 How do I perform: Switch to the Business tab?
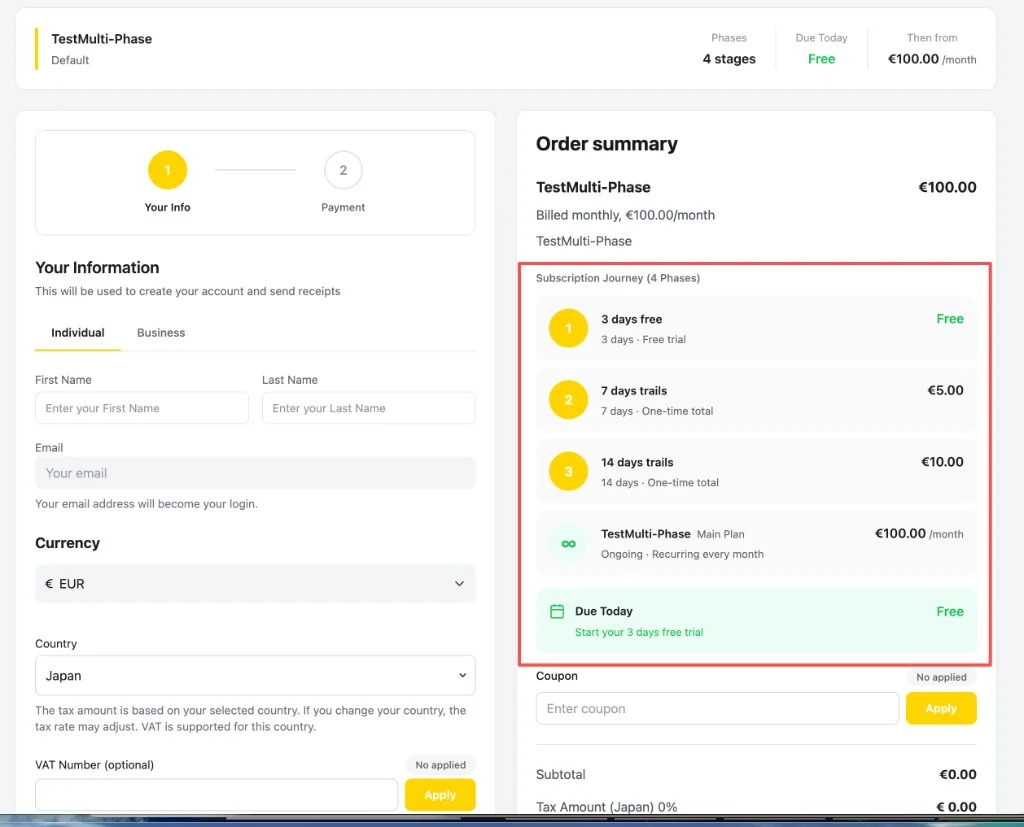[x=161, y=332]
